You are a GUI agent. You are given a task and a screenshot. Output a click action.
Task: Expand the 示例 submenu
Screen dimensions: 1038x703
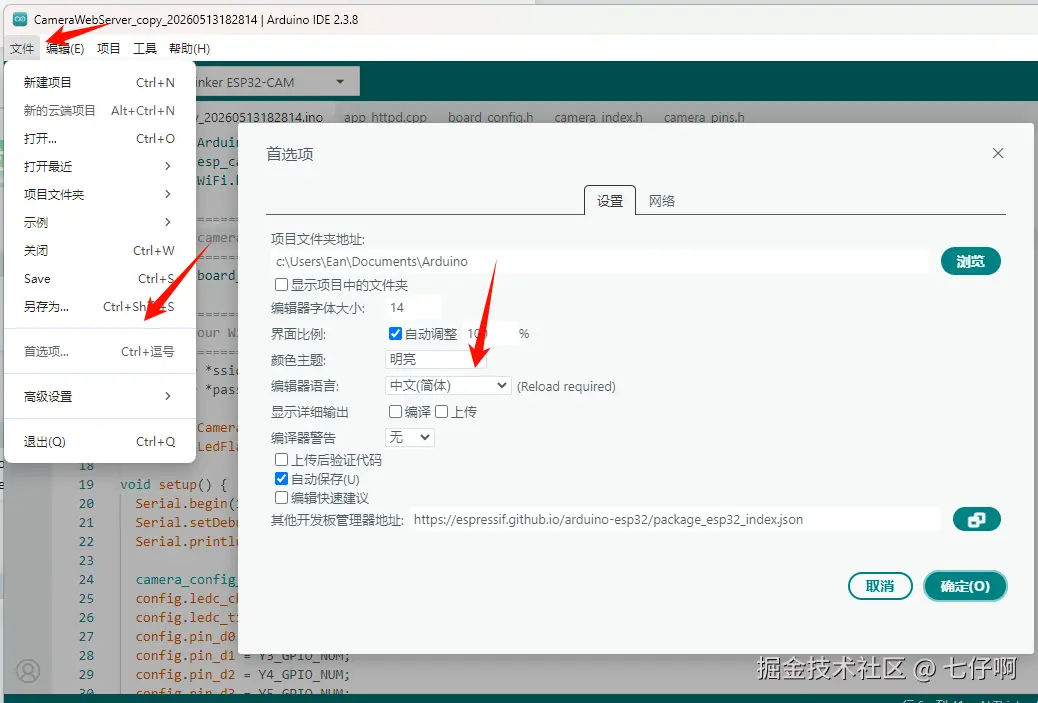(99, 222)
